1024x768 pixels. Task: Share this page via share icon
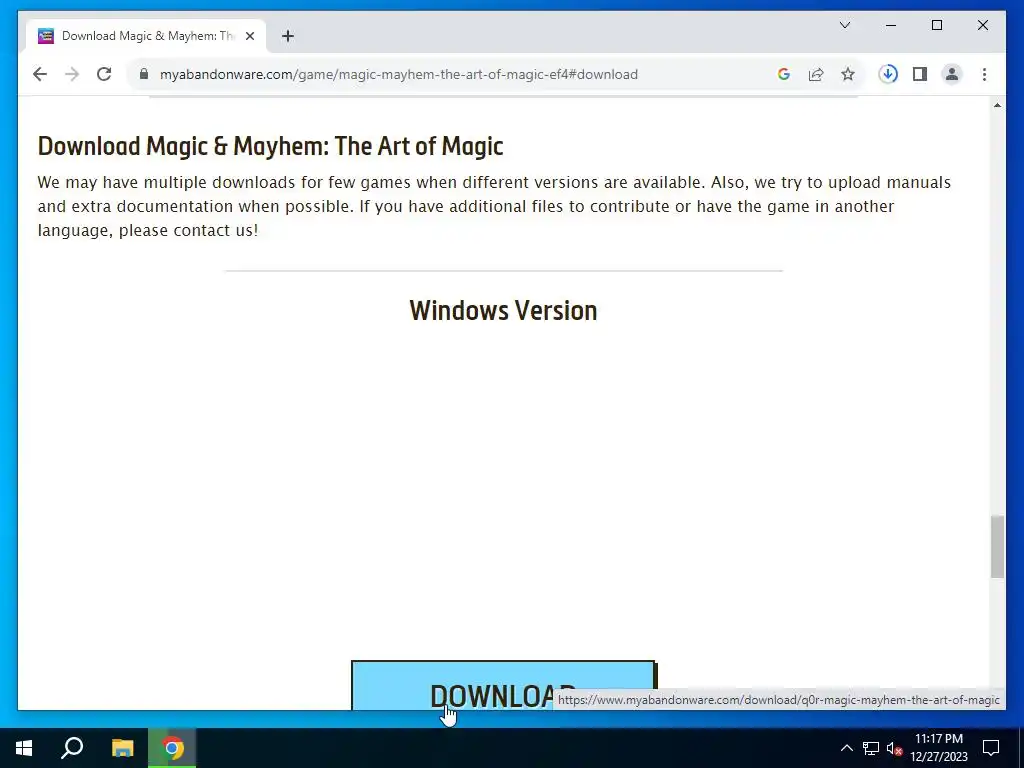click(x=816, y=74)
